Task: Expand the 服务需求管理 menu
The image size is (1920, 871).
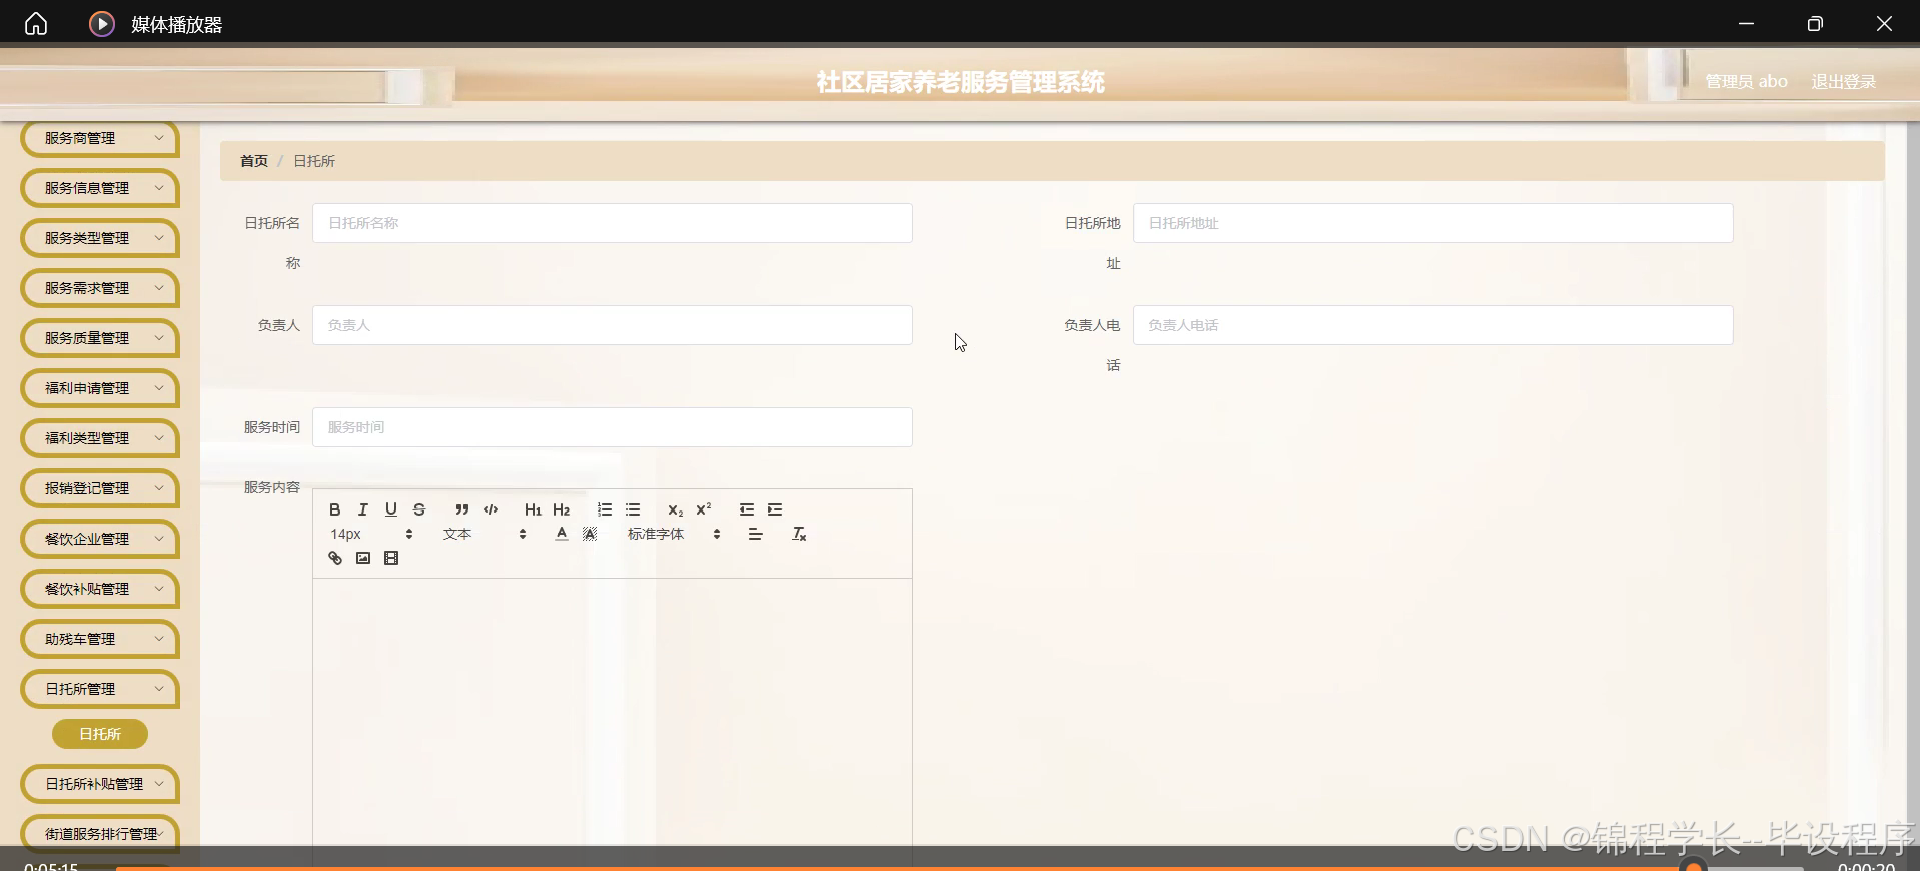Action: [x=100, y=288]
